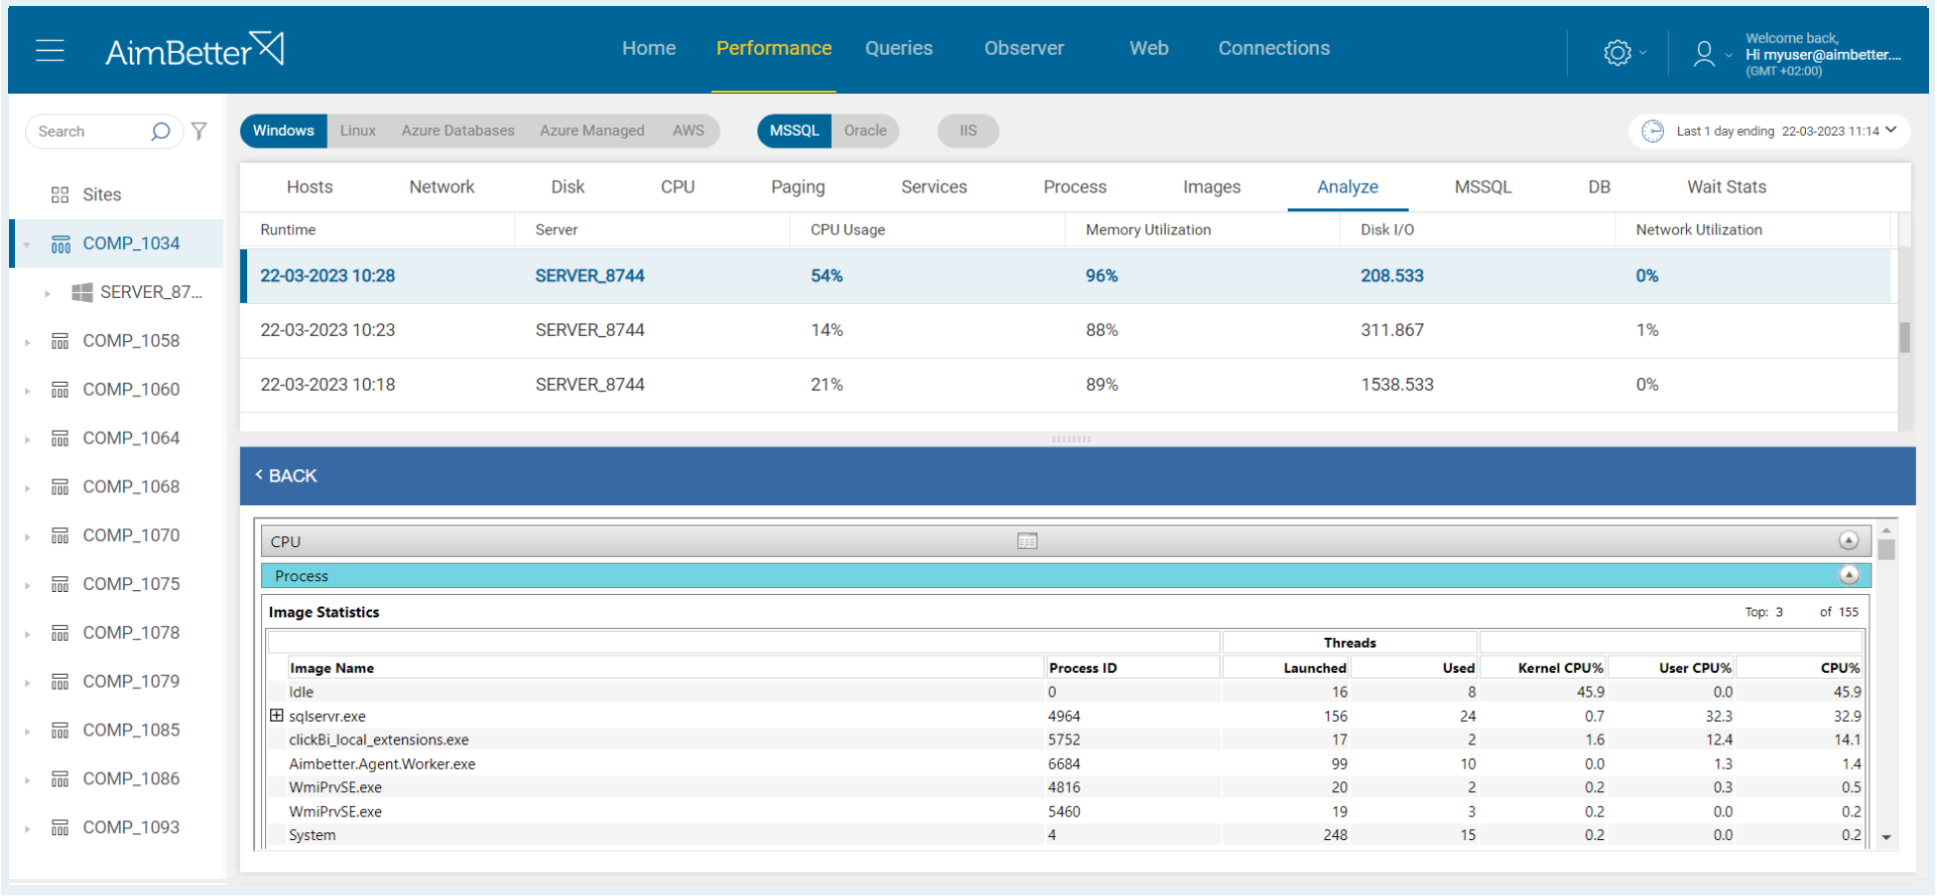Switch platform filter to AWS
Image resolution: width=1937 pixels, height=896 pixels.
(x=688, y=131)
